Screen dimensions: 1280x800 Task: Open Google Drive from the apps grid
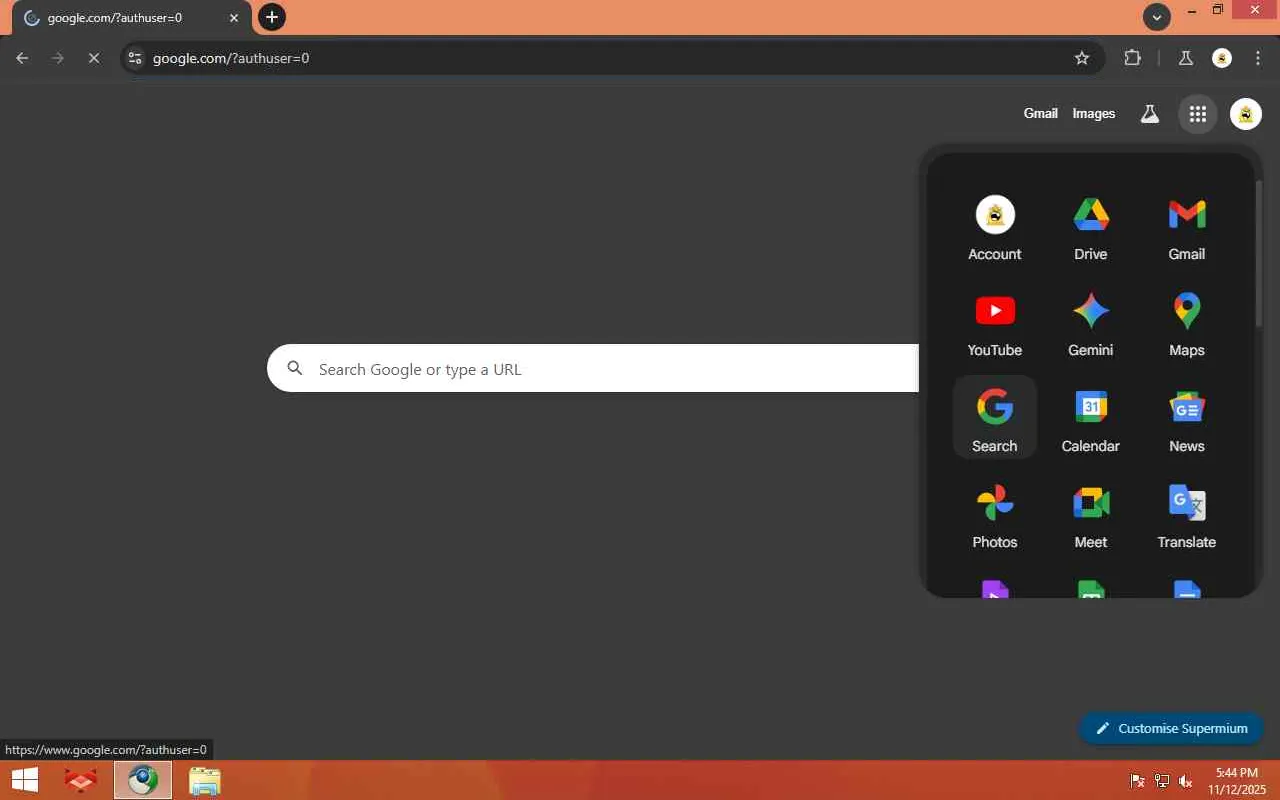pyautogui.click(x=1090, y=228)
